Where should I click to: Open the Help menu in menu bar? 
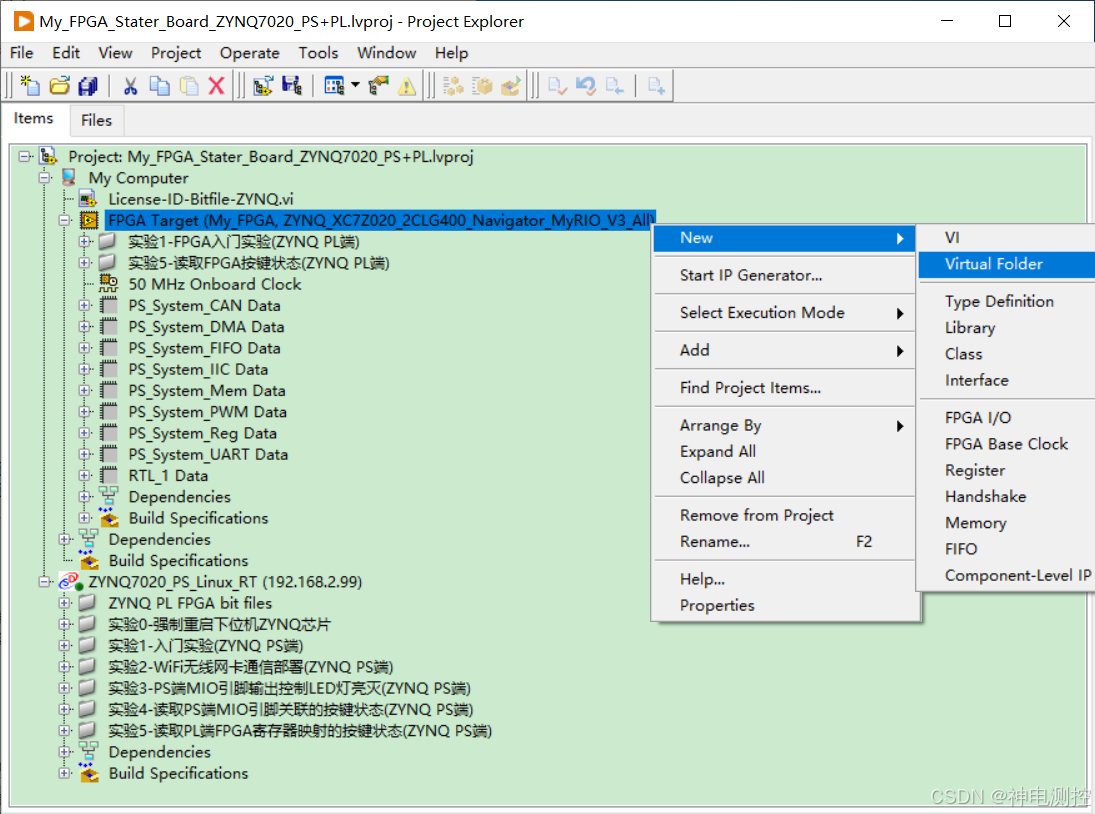(x=451, y=53)
